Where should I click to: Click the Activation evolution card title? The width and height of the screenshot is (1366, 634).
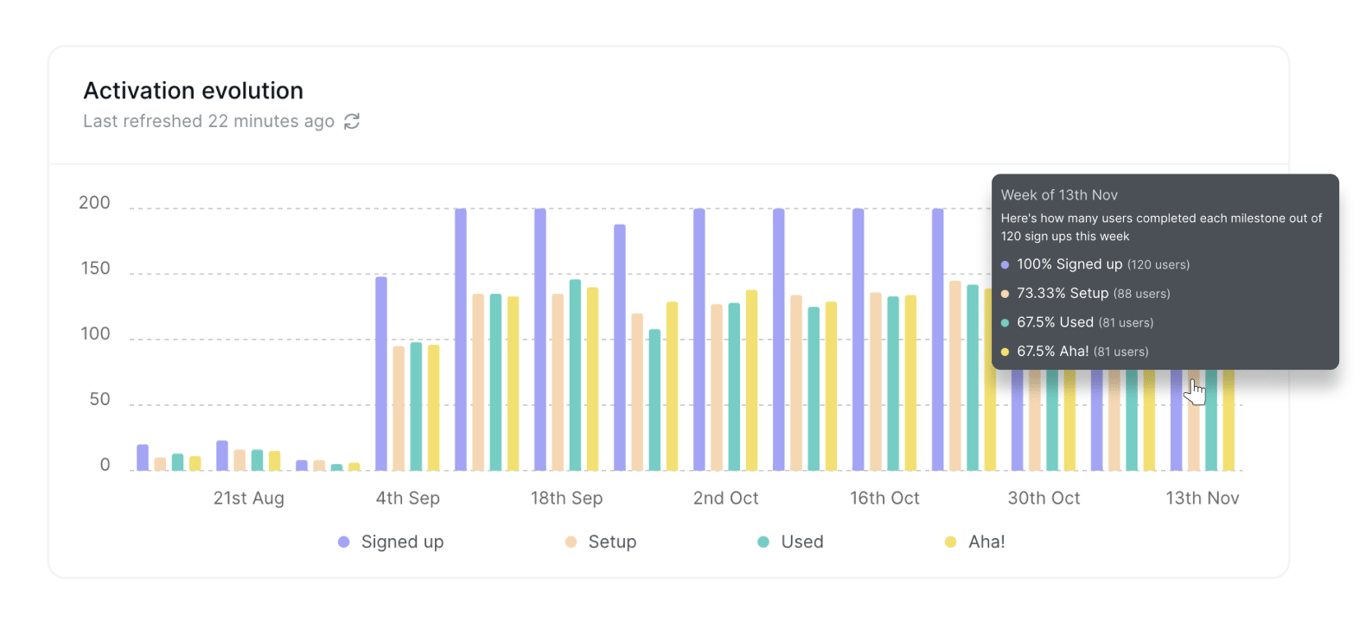click(x=193, y=91)
